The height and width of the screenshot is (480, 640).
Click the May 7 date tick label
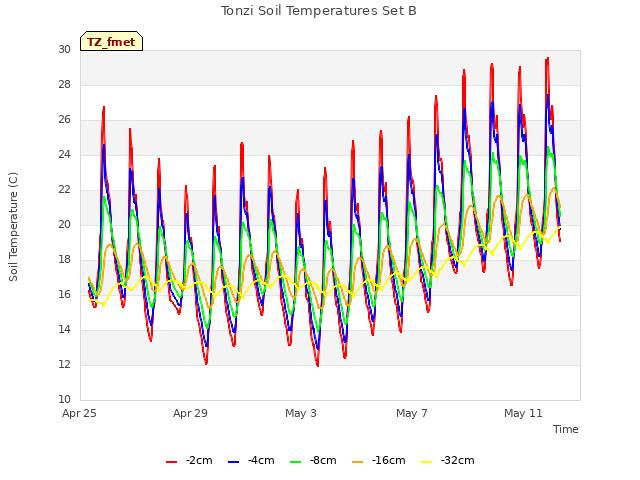point(412,413)
